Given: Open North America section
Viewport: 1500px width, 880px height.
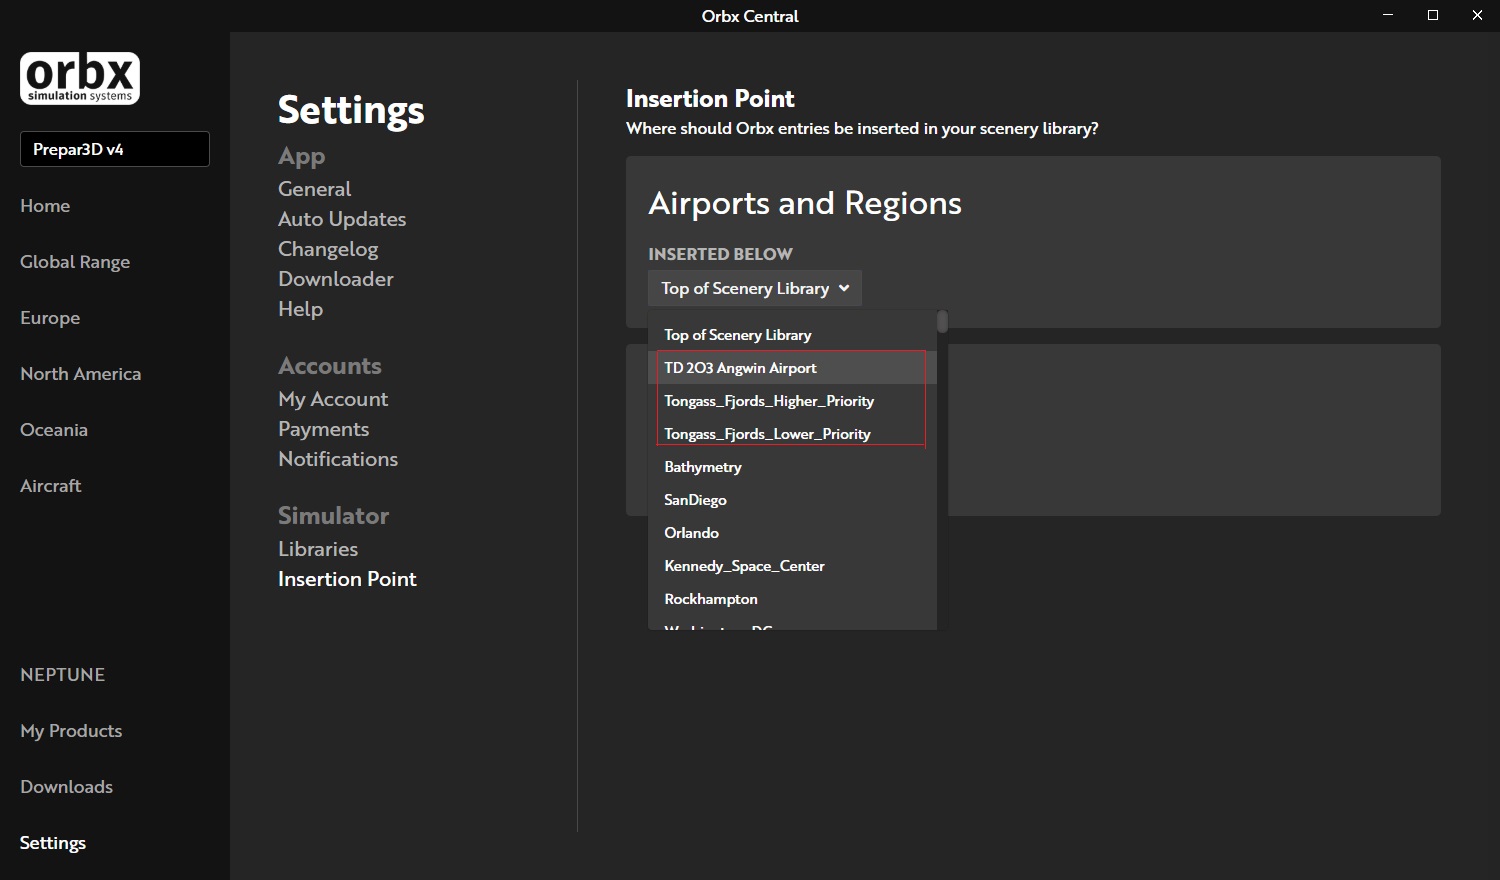Looking at the screenshot, I should click(x=81, y=373).
